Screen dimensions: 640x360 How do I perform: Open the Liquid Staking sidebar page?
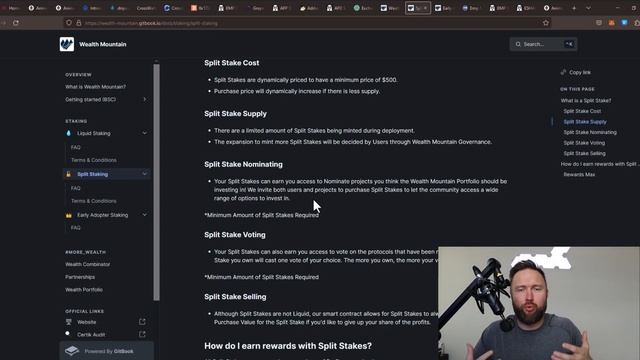click(x=93, y=133)
